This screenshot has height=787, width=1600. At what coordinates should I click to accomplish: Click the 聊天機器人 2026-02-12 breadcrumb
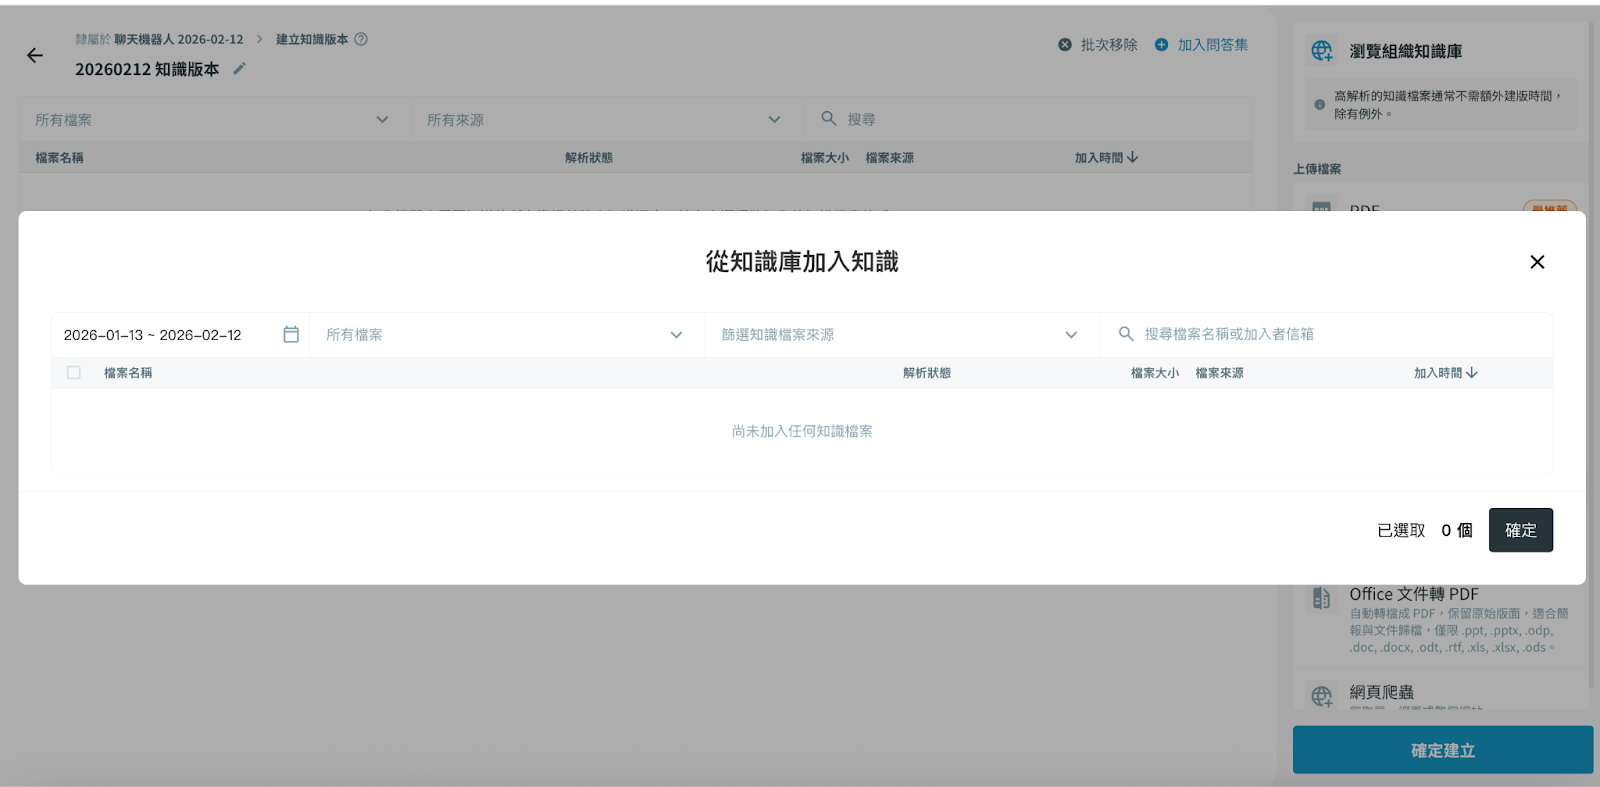coord(179,40)
